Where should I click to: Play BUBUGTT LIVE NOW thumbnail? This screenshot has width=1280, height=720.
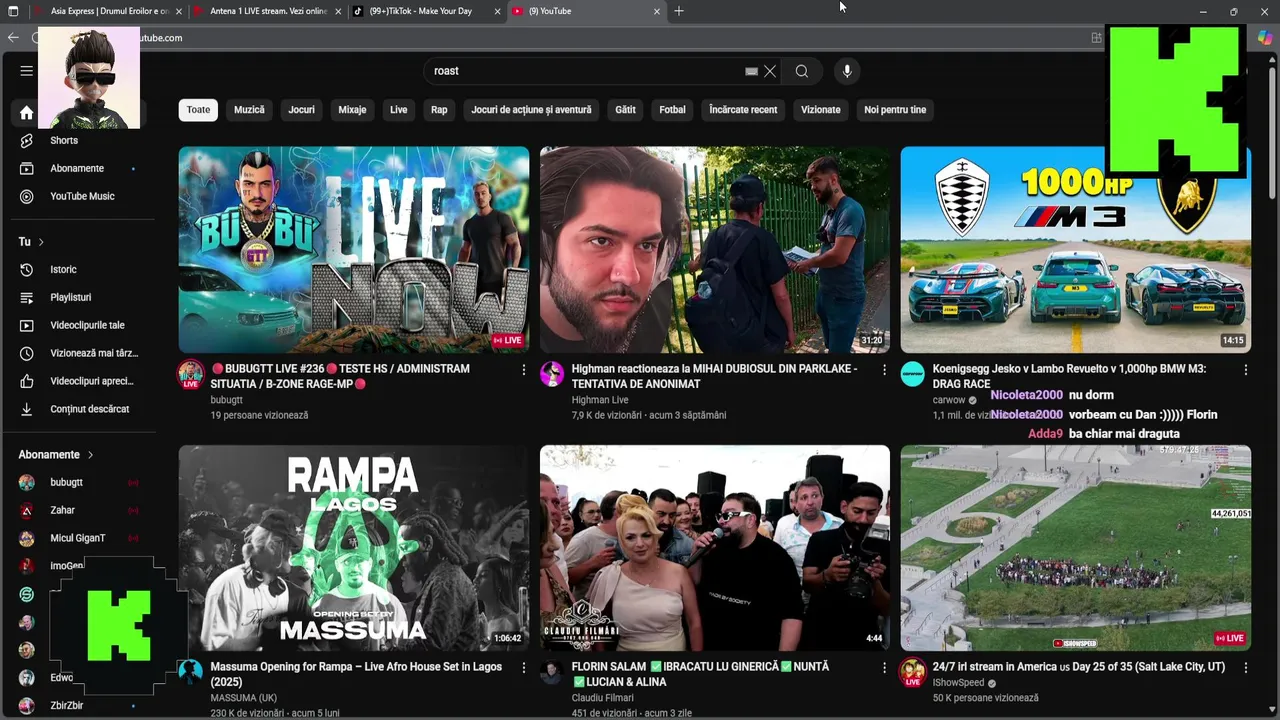354,250
